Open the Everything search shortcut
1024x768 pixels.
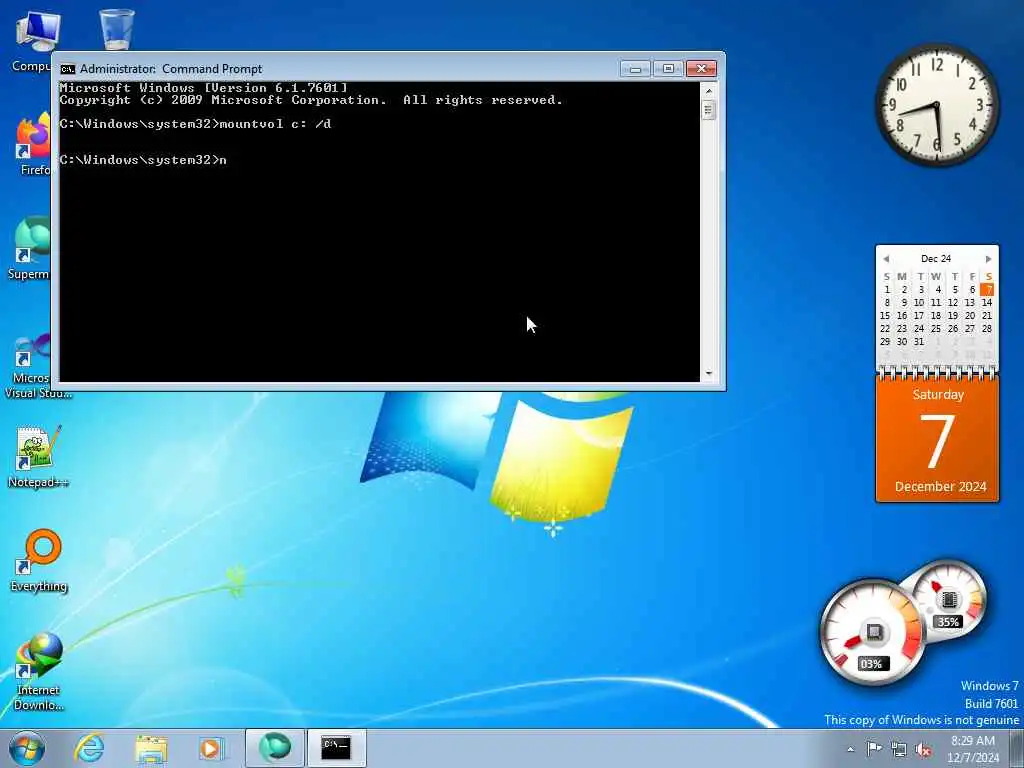[x=39, y=560]
